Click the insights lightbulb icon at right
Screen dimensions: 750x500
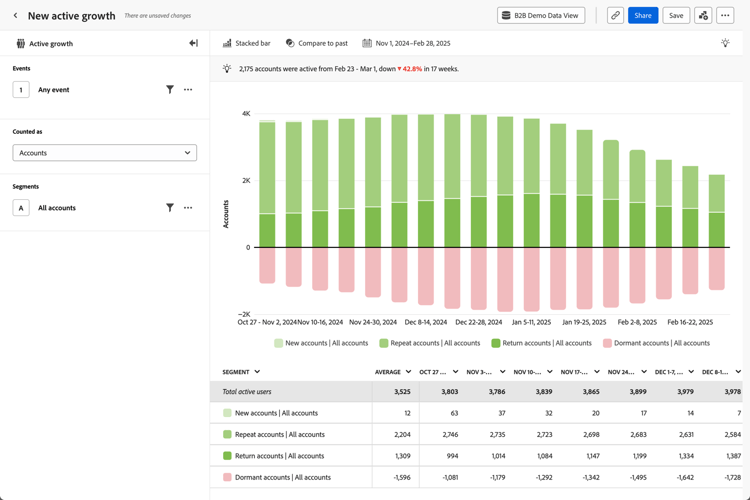725,44
